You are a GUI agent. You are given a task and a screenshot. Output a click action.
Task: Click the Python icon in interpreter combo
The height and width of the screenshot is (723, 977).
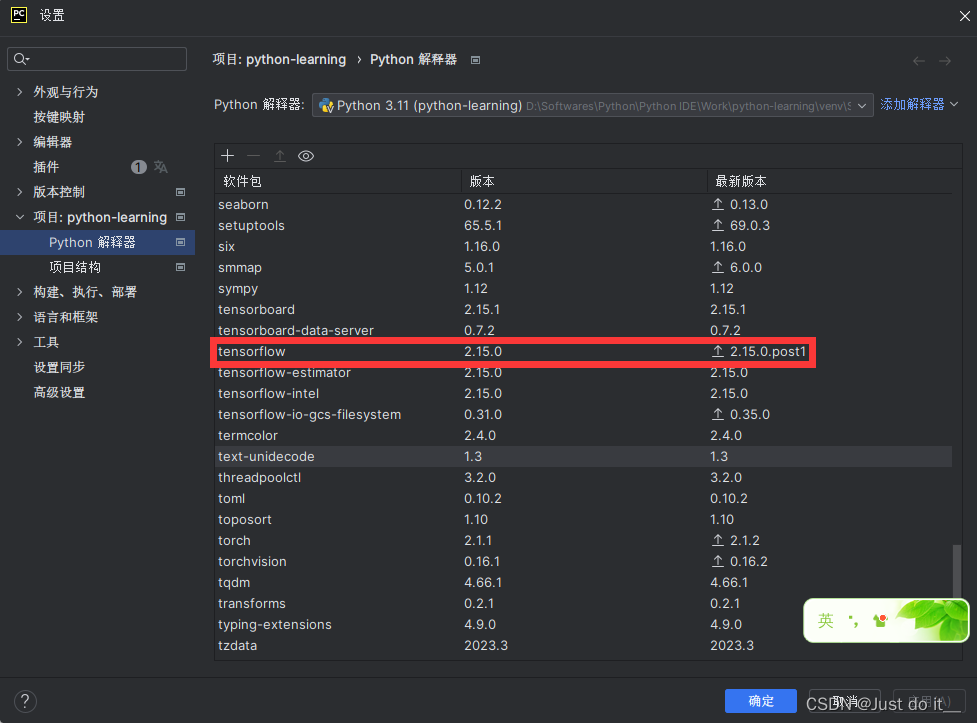(326, 105)
